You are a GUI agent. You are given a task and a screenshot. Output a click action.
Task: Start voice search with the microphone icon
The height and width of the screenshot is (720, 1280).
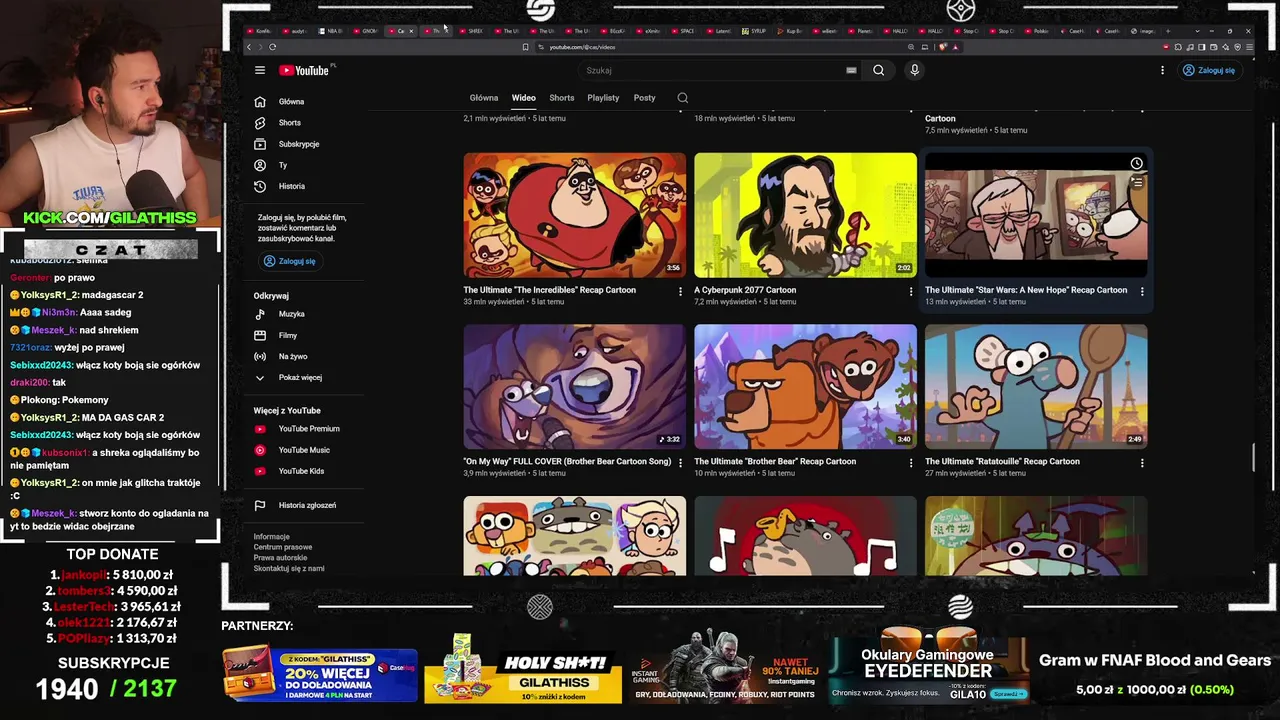(x=914, y=70)
